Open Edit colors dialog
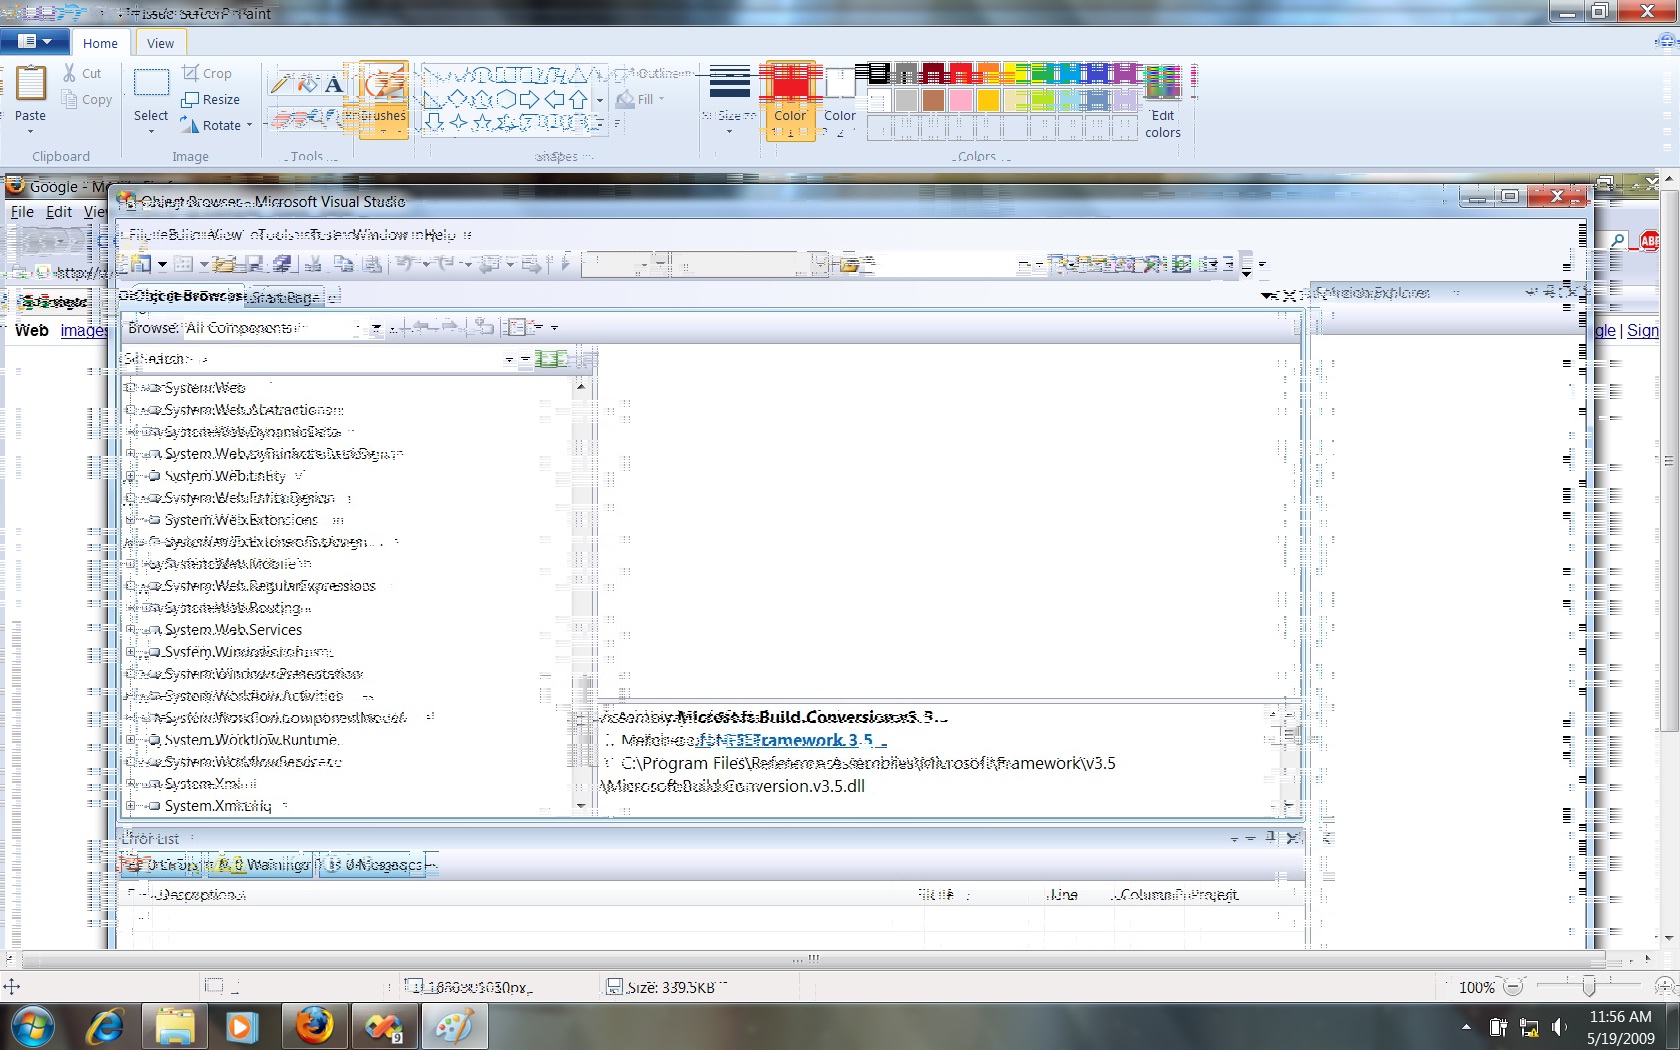 tap(1163, 101)
